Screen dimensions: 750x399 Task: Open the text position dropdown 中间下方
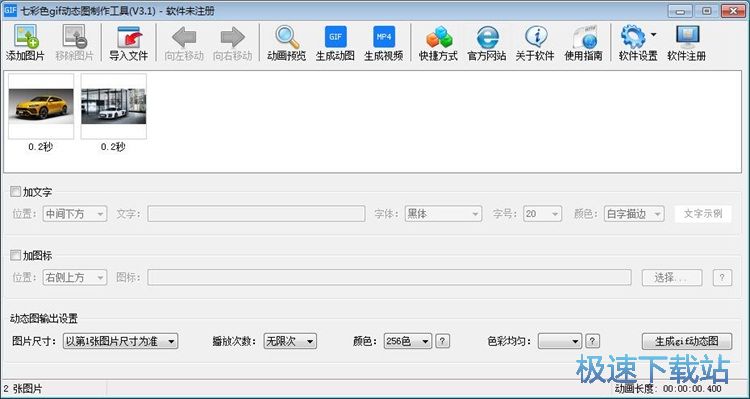click(x=75, y=214)
